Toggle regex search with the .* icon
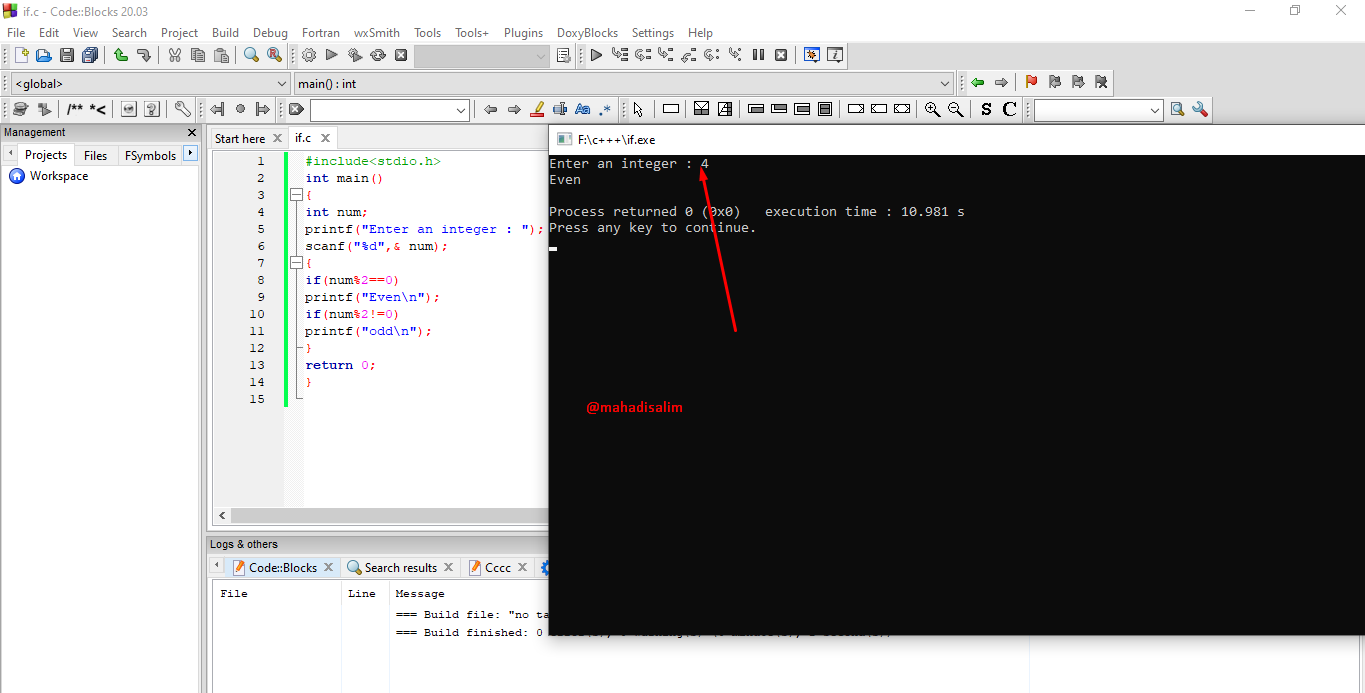The image size is (1365, 693). 606,110
